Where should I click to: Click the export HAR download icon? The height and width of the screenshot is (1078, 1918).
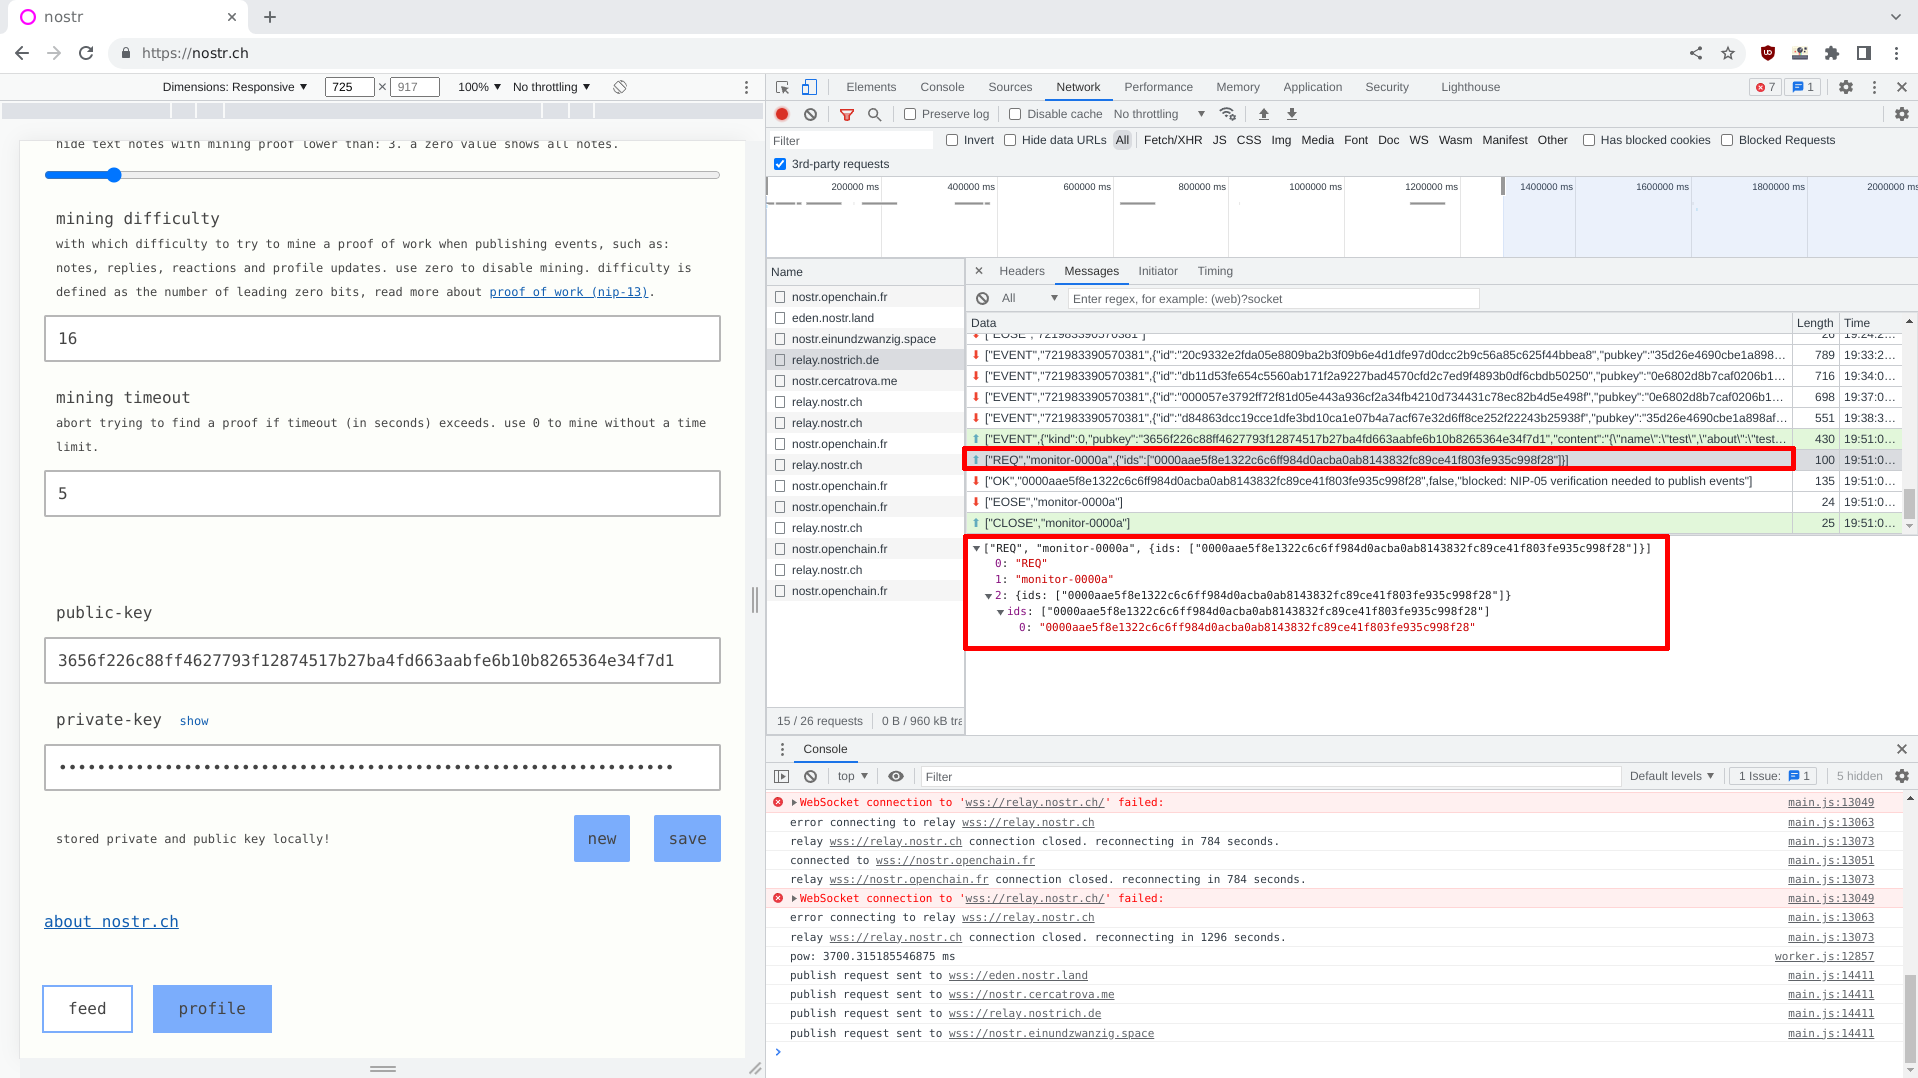click(x=1292, y=114)
